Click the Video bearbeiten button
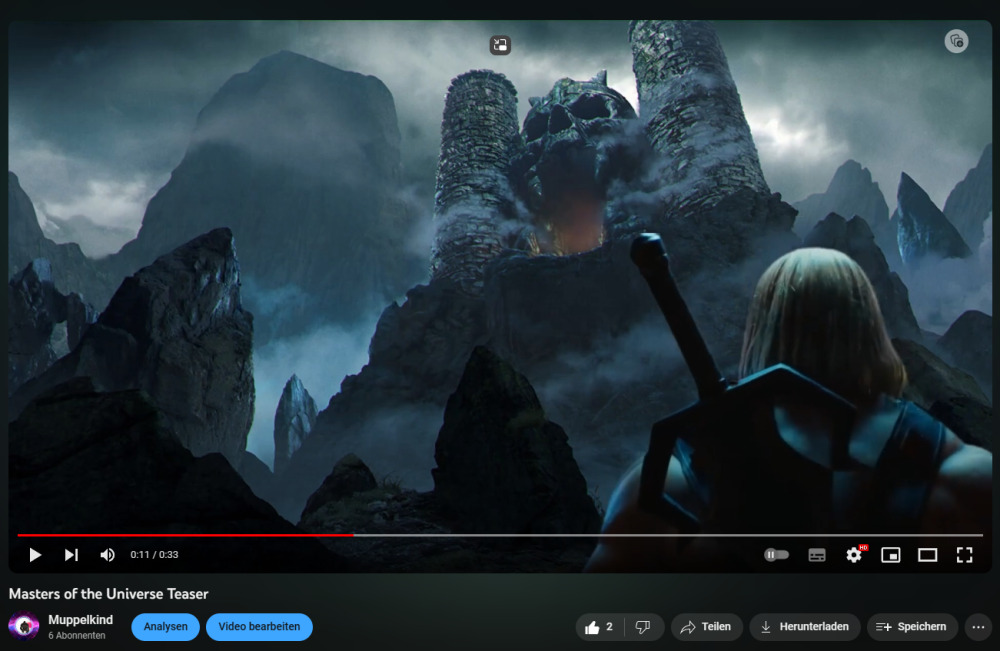Screen dimensions: 1000x651 (259, 627)
